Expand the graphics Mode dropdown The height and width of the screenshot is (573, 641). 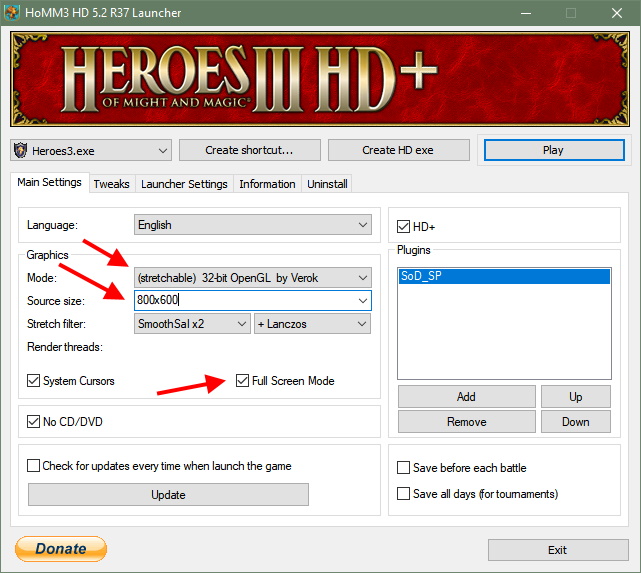click(x=253, y=278)
